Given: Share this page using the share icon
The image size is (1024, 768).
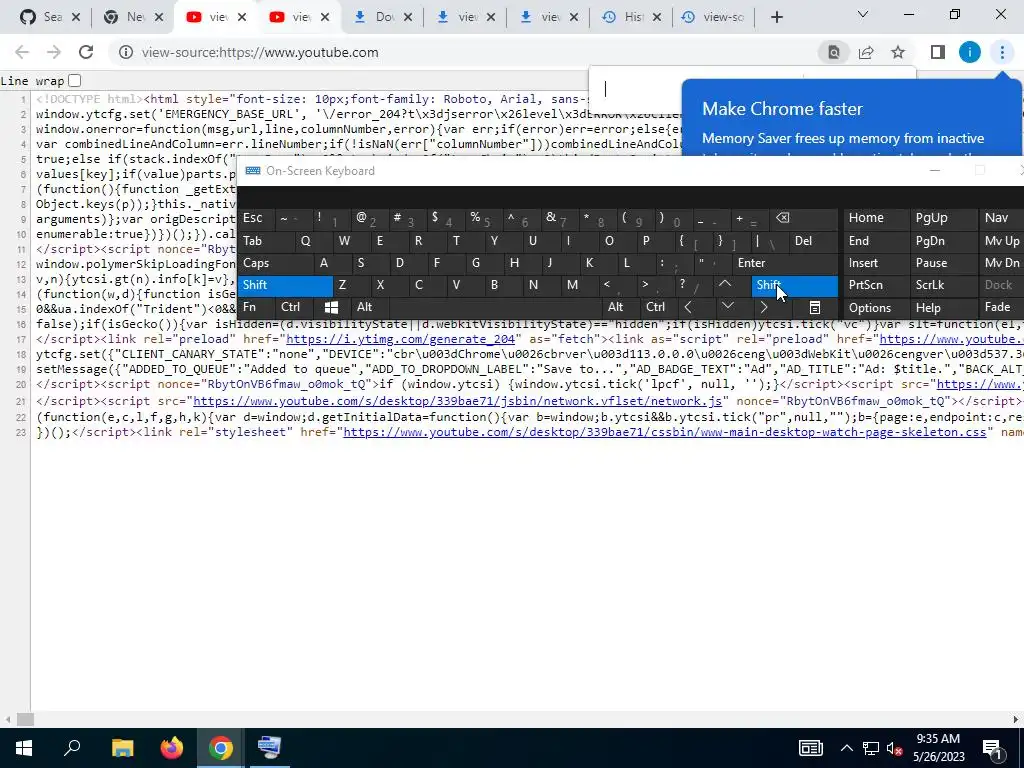Looking at the screenshot, I should (866, 52).
